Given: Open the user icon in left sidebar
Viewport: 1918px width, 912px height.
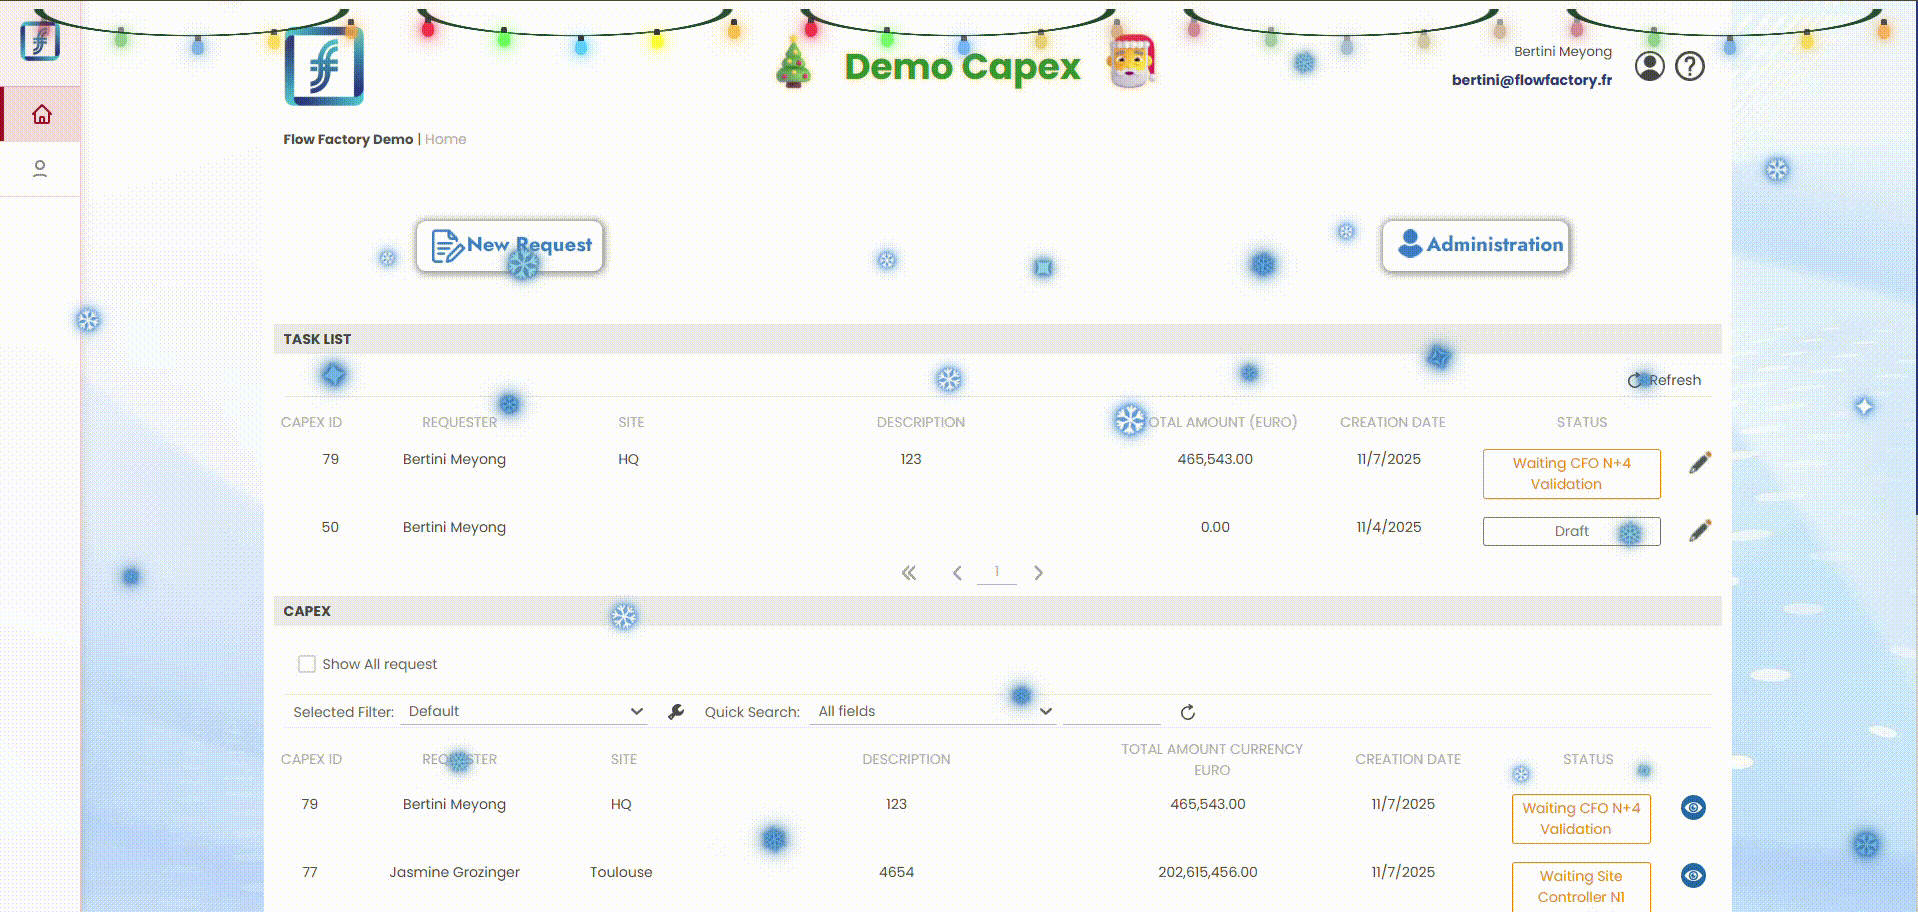Looking at the screenshot, I should click(40, 169).
